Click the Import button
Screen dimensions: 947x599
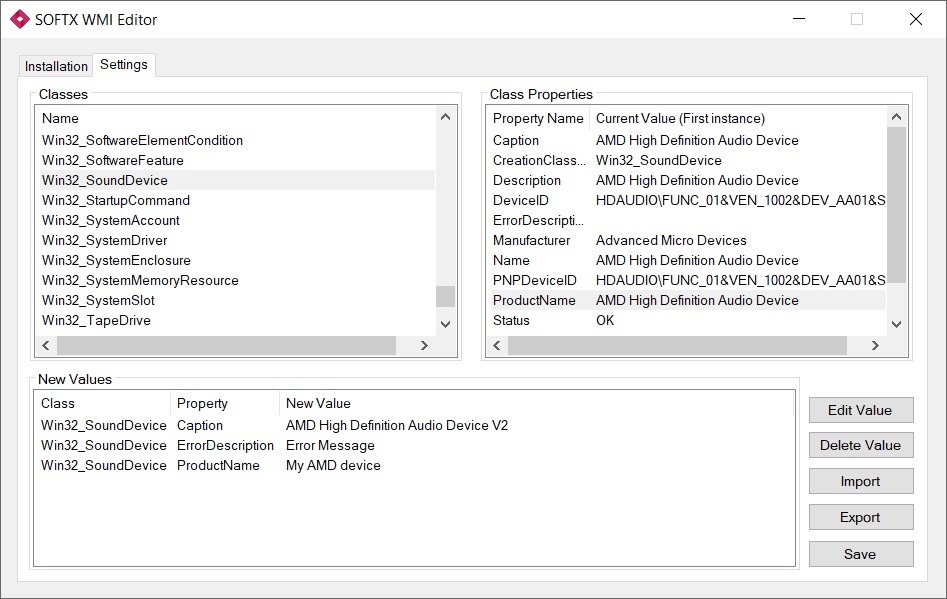pyautogui.click(x=860, y=481)
